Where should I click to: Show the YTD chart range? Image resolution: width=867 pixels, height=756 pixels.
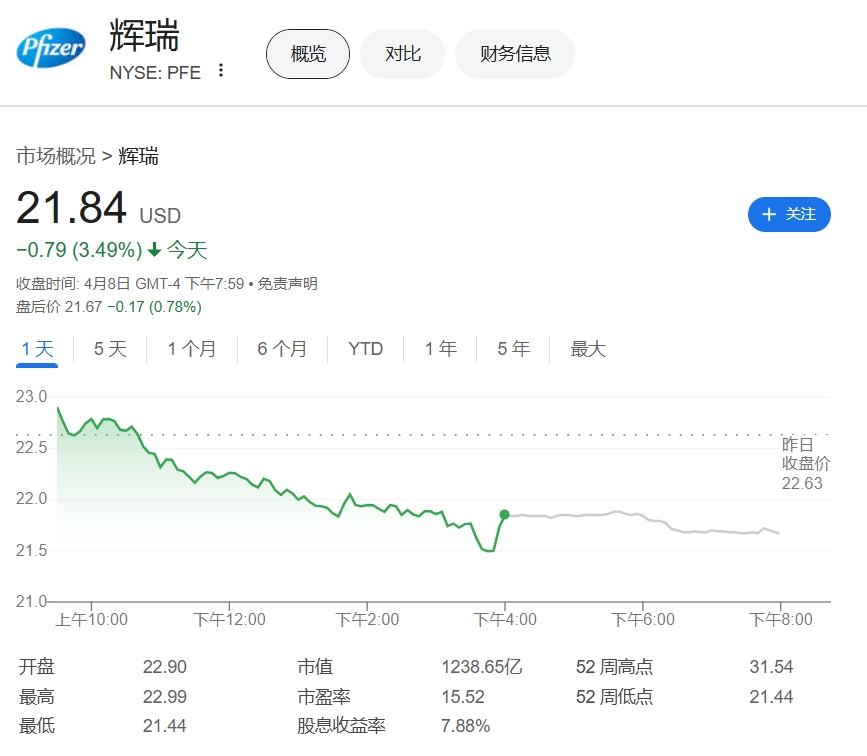365,349
